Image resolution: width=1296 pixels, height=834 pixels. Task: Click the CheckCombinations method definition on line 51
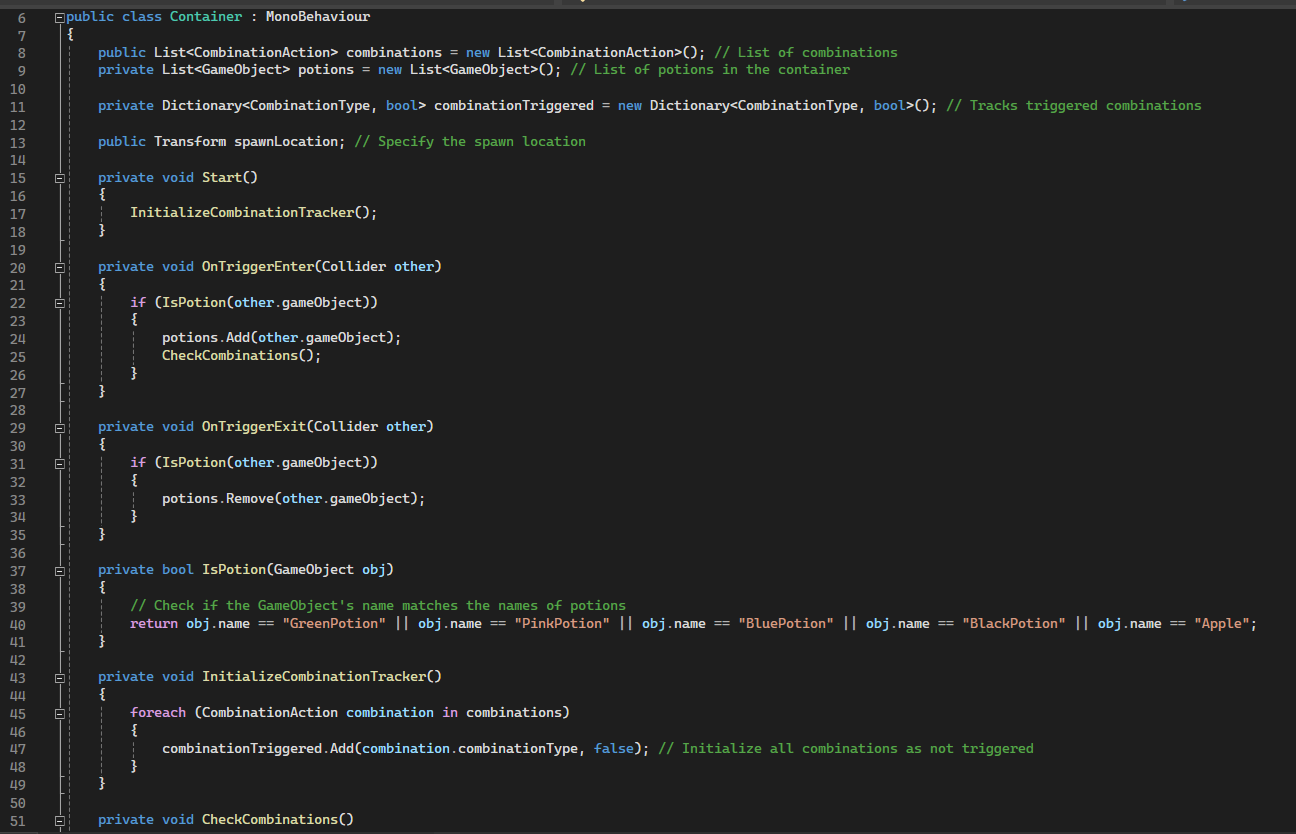pyautogui.click(x=270, y=820)
